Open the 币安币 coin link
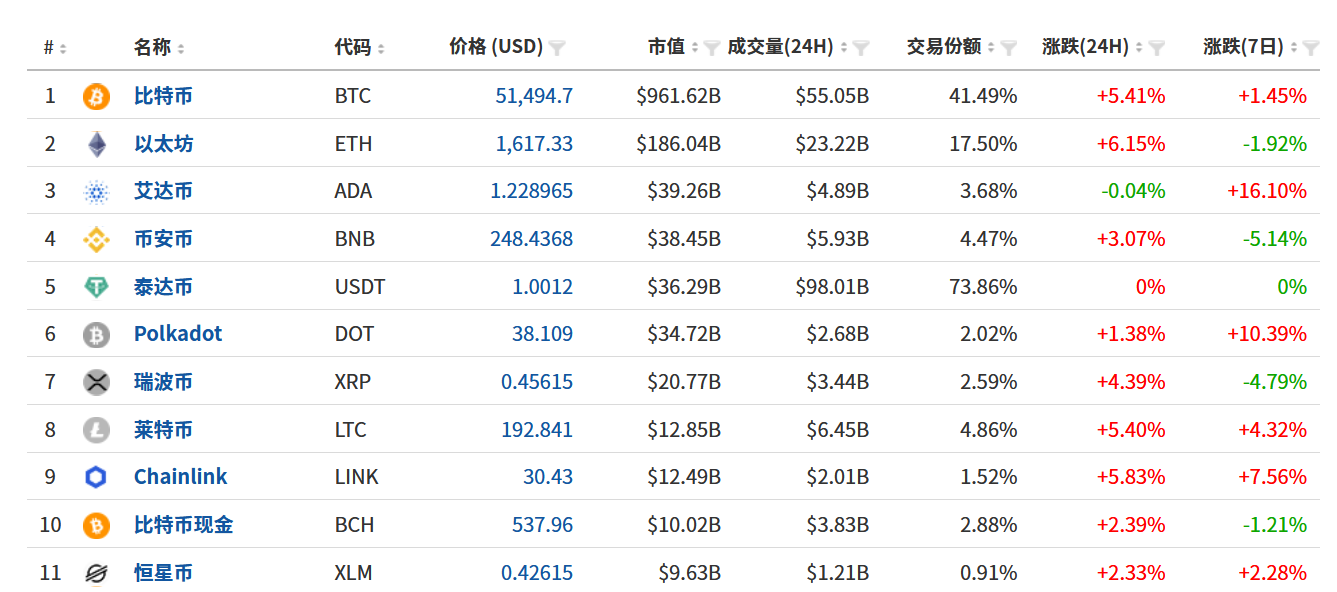Viewport: 1337px width, 592px height. [163, 239]
